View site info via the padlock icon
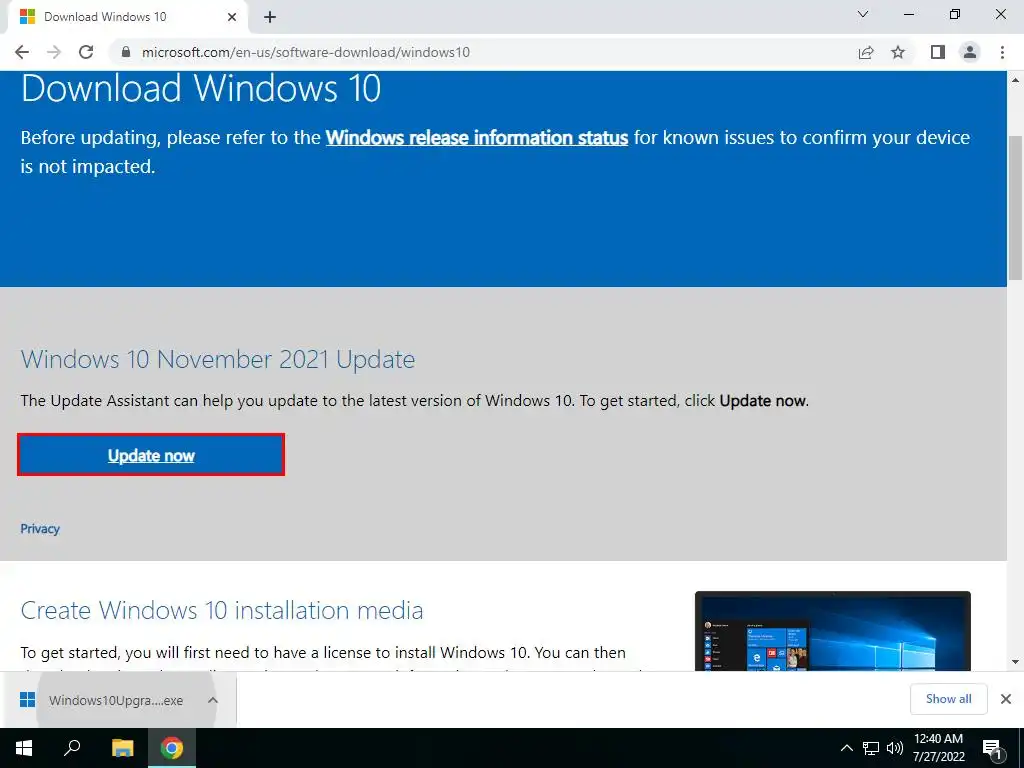1024x768 pixels. point(126,52)
